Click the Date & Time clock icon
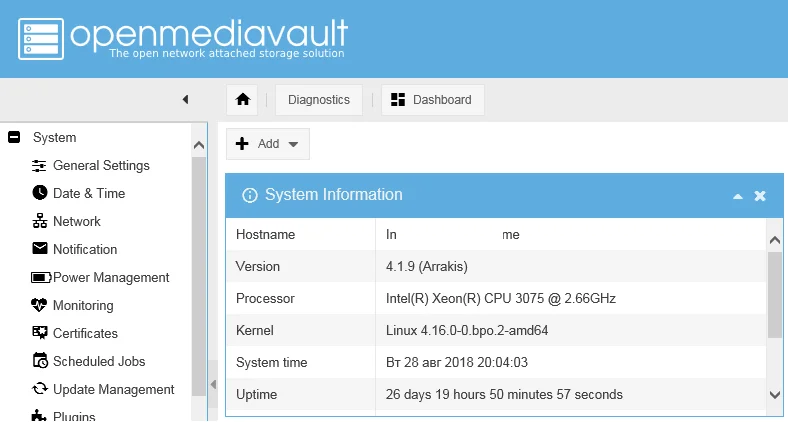788x422 pixels. coord(40,192)
